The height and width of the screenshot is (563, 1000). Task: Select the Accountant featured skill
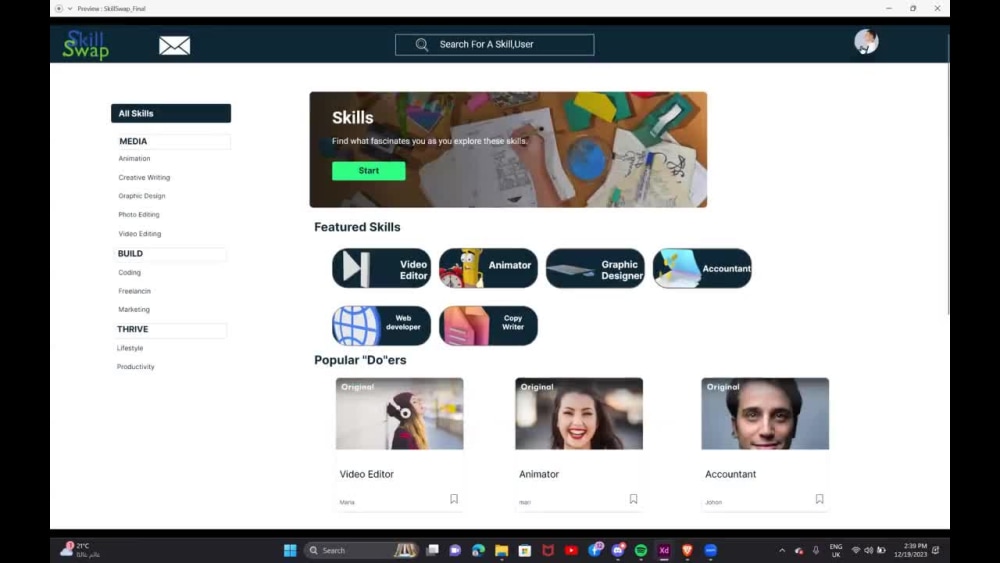click(702, 268)
